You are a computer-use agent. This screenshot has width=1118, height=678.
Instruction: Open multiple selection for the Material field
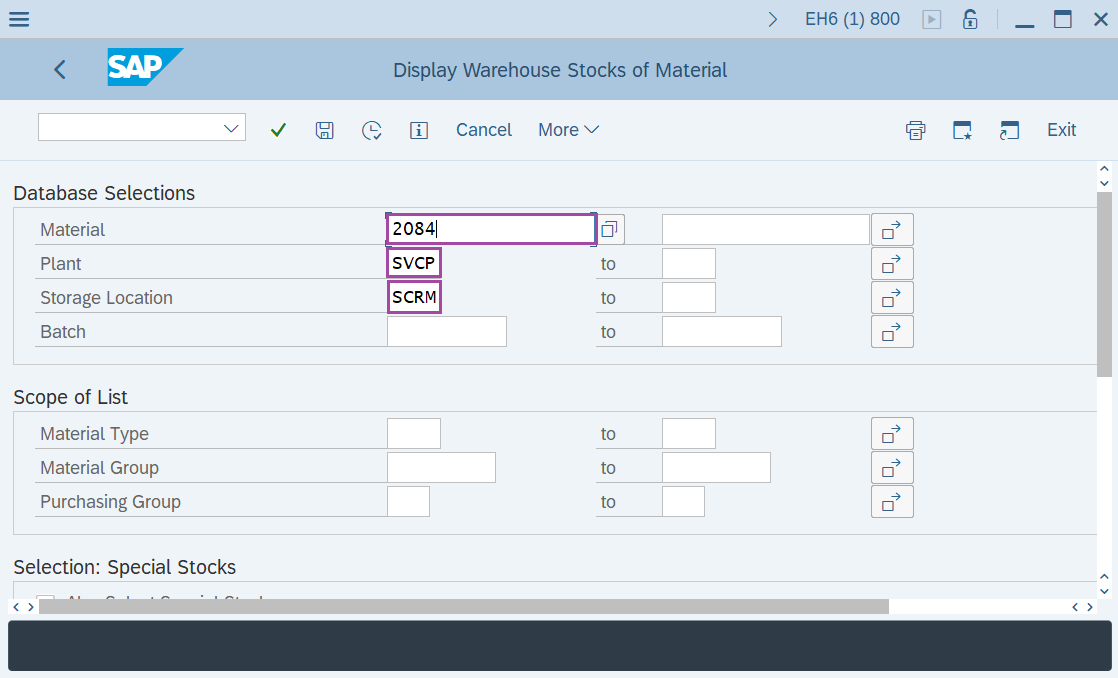[x=892, y=229]
